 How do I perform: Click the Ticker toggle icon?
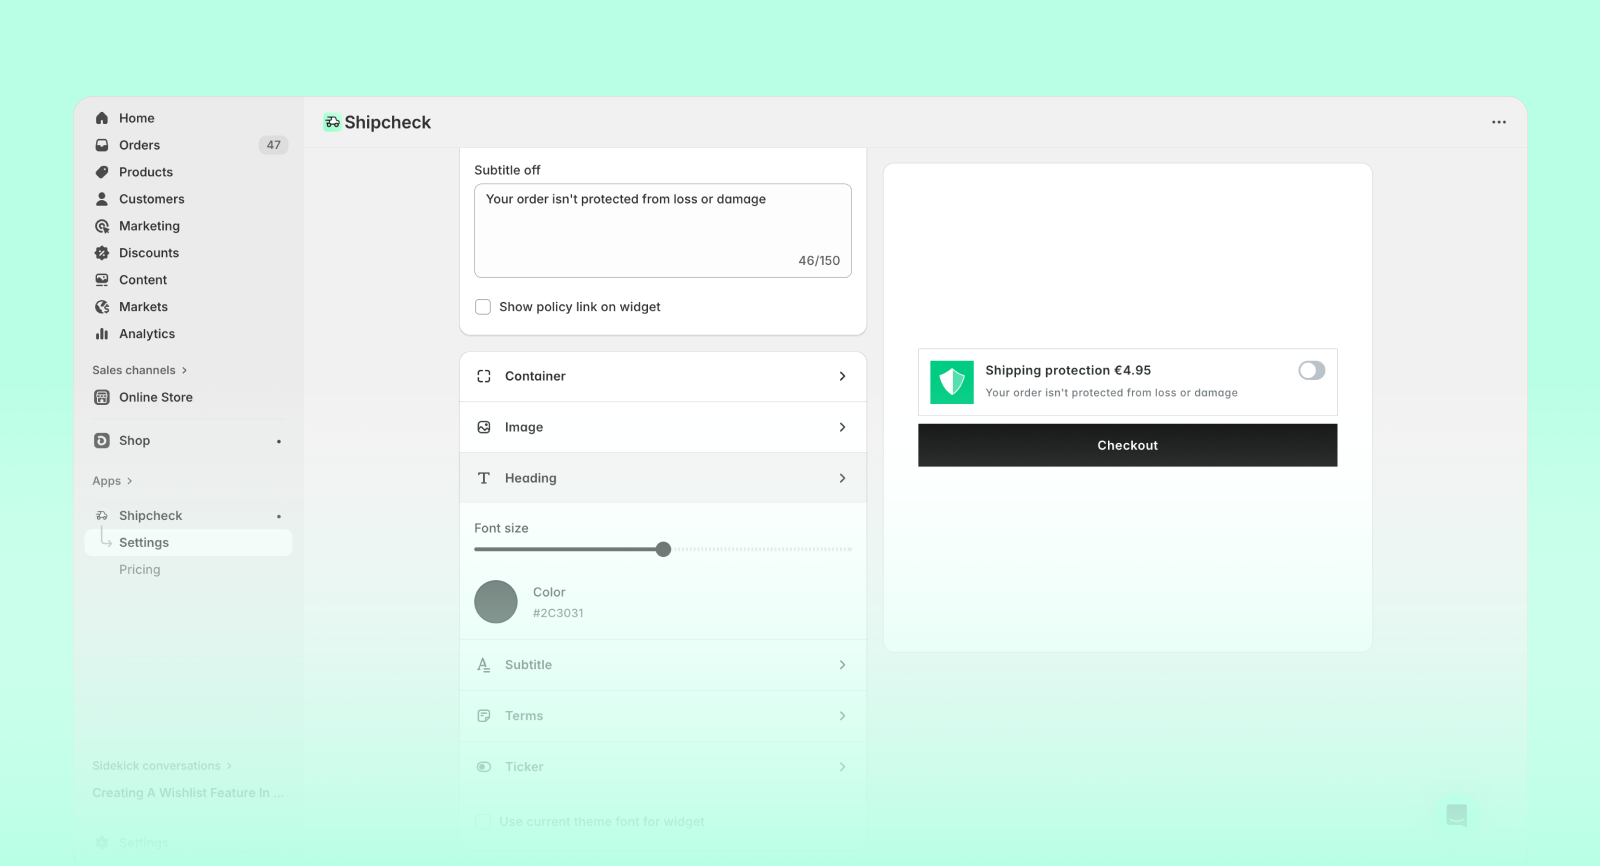click(484, 767)
